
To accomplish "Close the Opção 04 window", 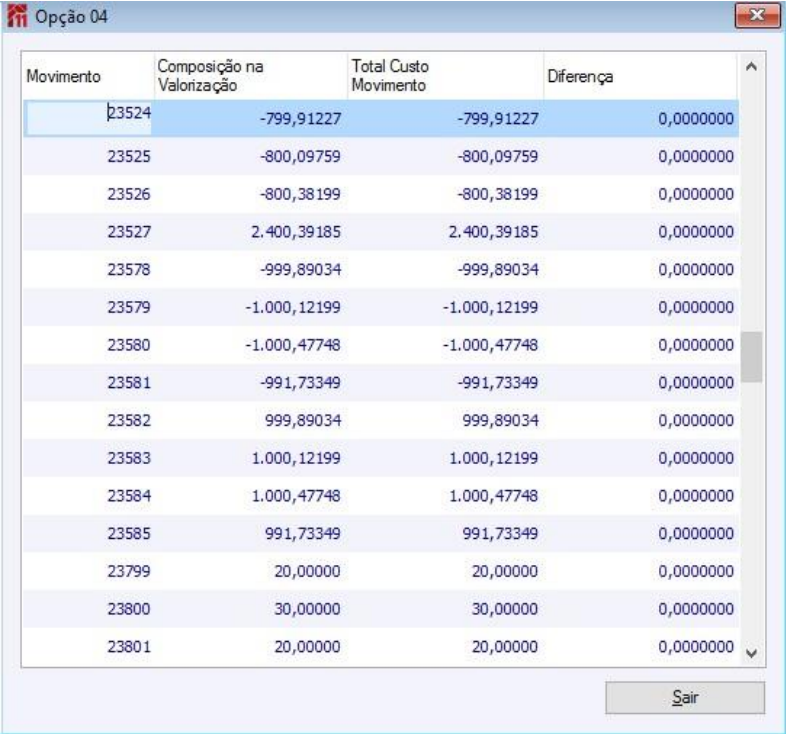I will (x=757, y=16).
